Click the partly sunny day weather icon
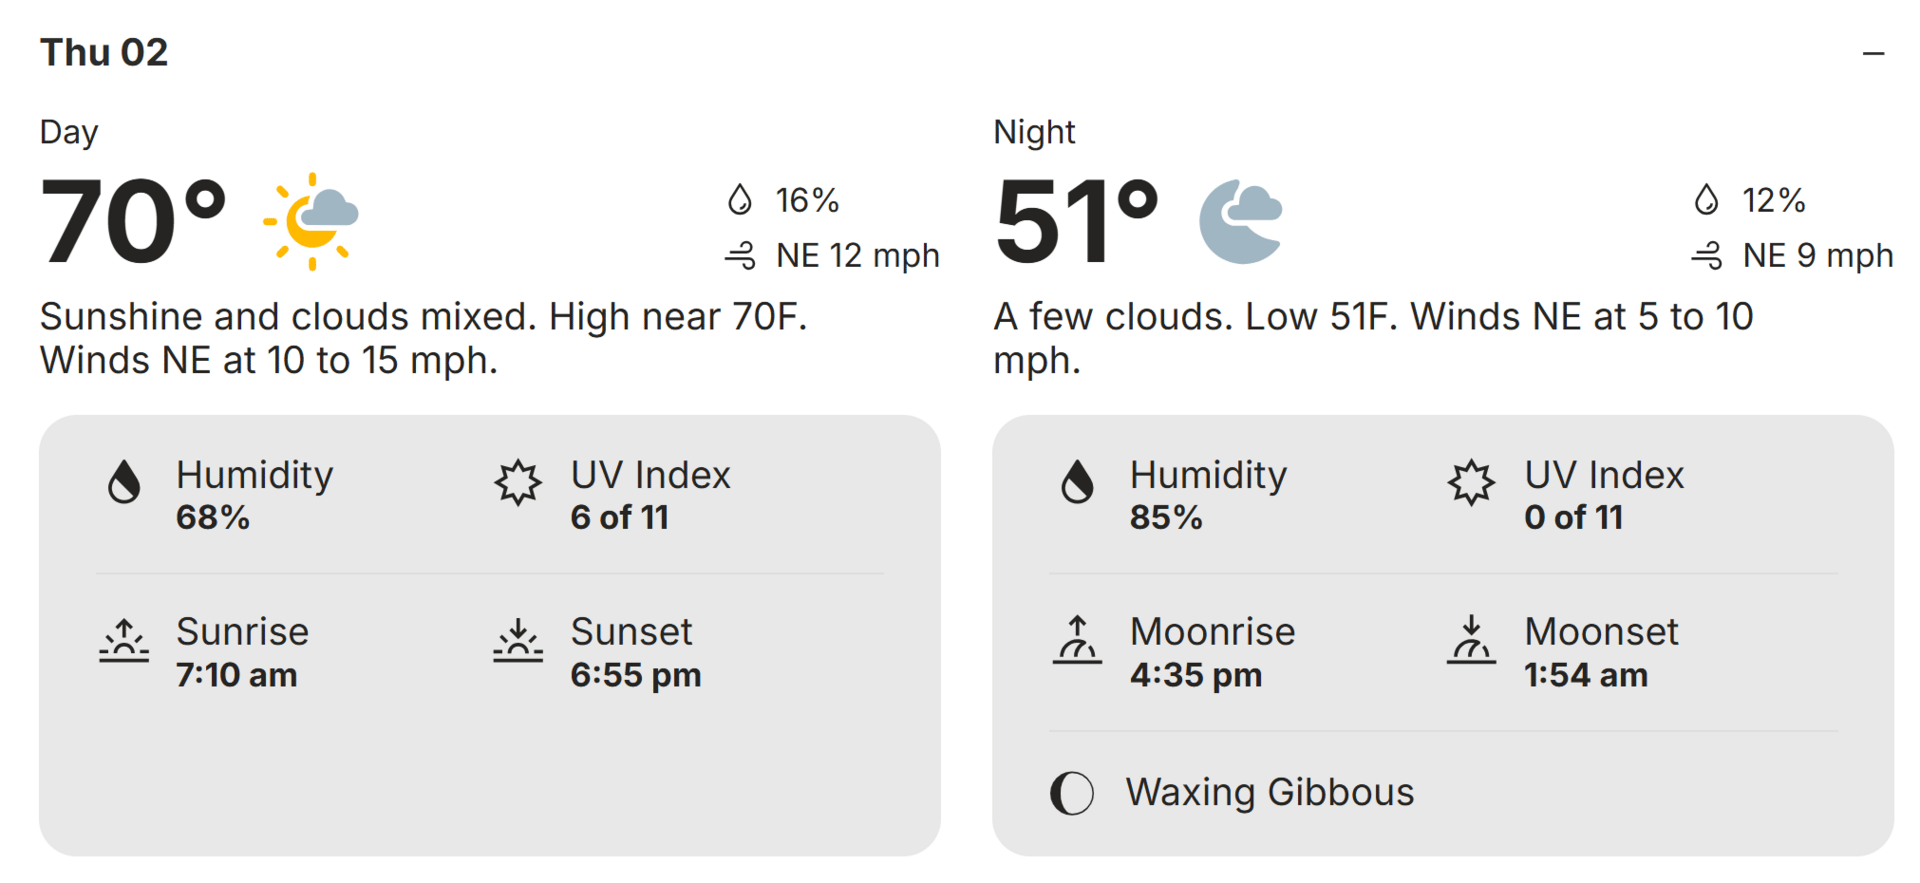The image size is (1920, 883). pos(311,221)
